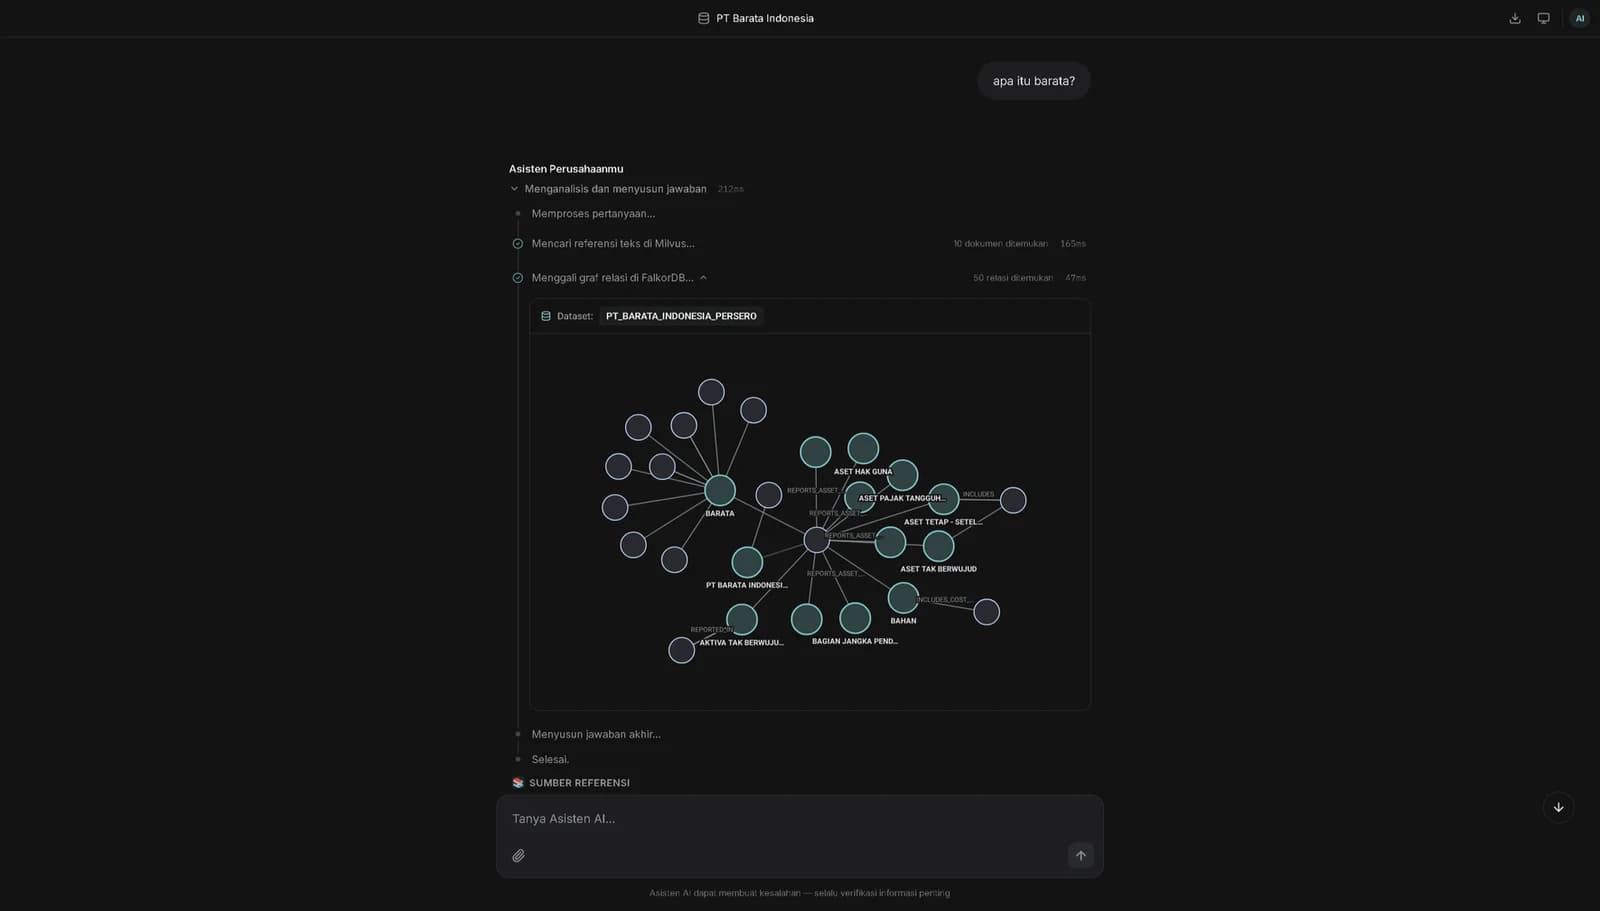This screenshot has width=1600, height=911.
Task: Click the central hub node of the graph
Action: coord(817,540)
